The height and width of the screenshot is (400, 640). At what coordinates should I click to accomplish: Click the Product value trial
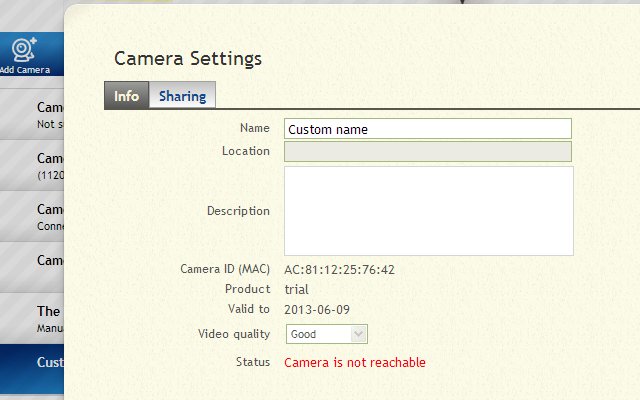click(x=296, y=289)
